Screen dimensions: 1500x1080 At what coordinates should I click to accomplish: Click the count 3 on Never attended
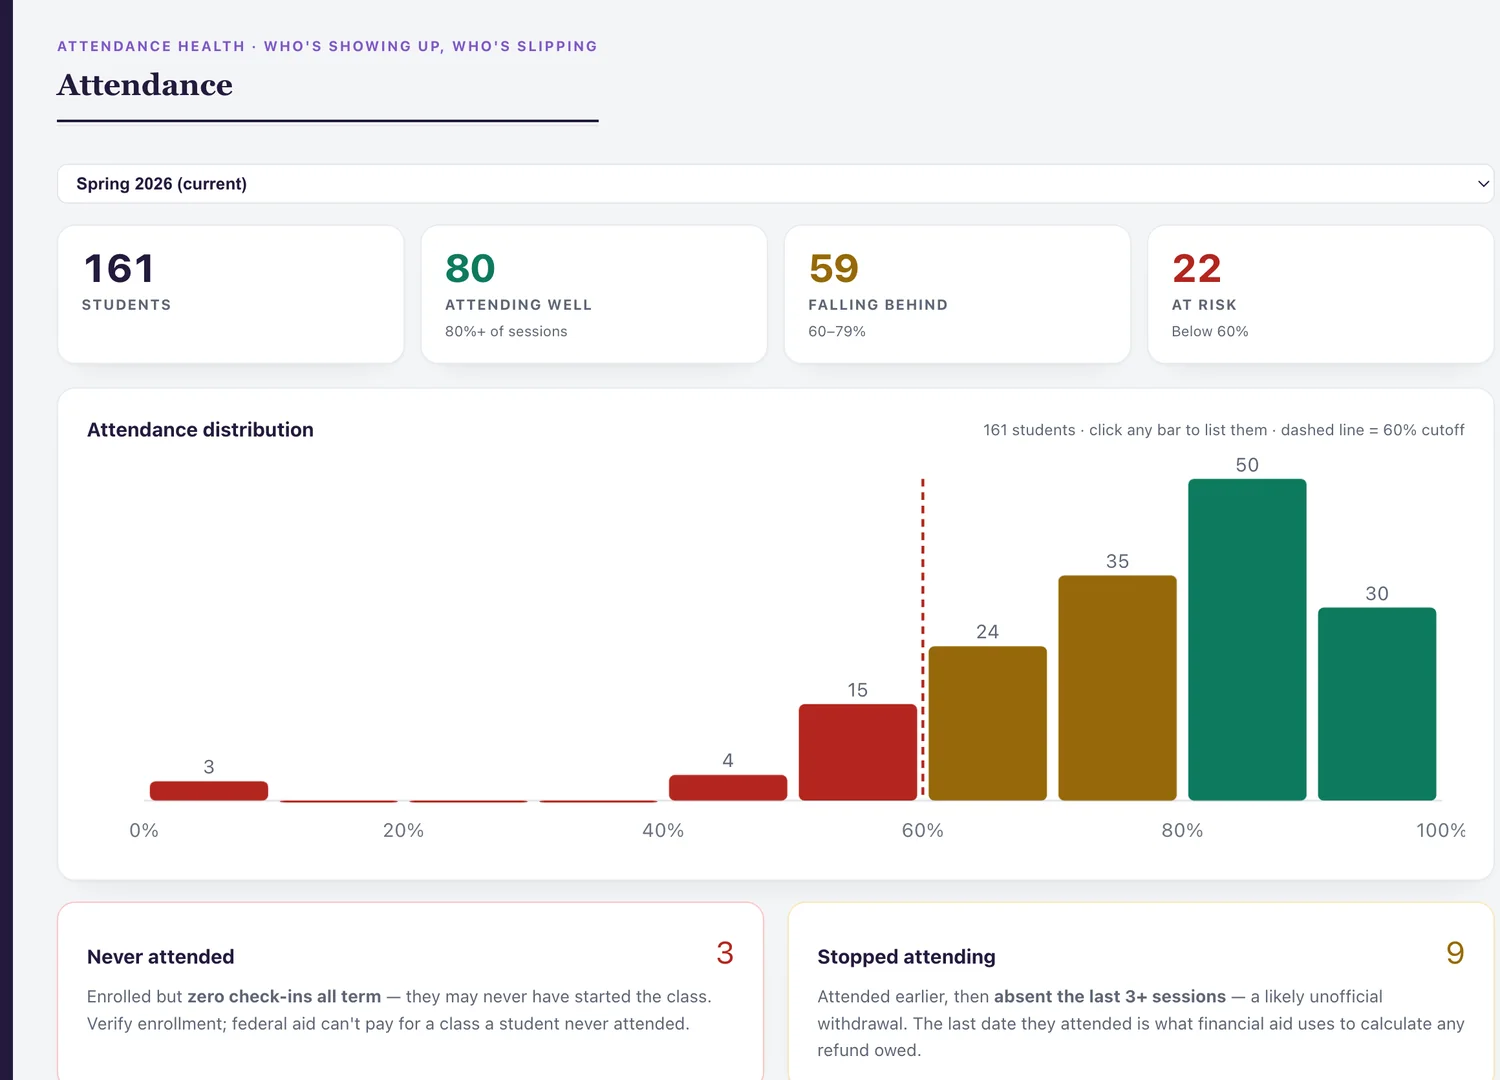[725, 953]
